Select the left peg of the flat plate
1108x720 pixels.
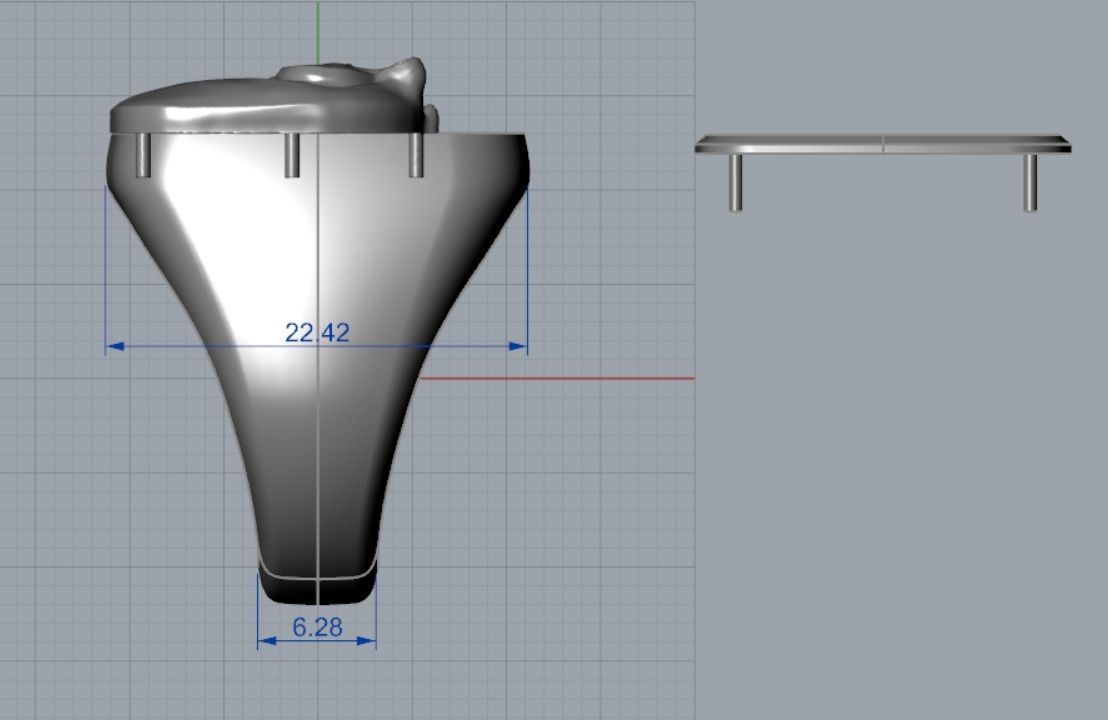(x=736, y=182)
